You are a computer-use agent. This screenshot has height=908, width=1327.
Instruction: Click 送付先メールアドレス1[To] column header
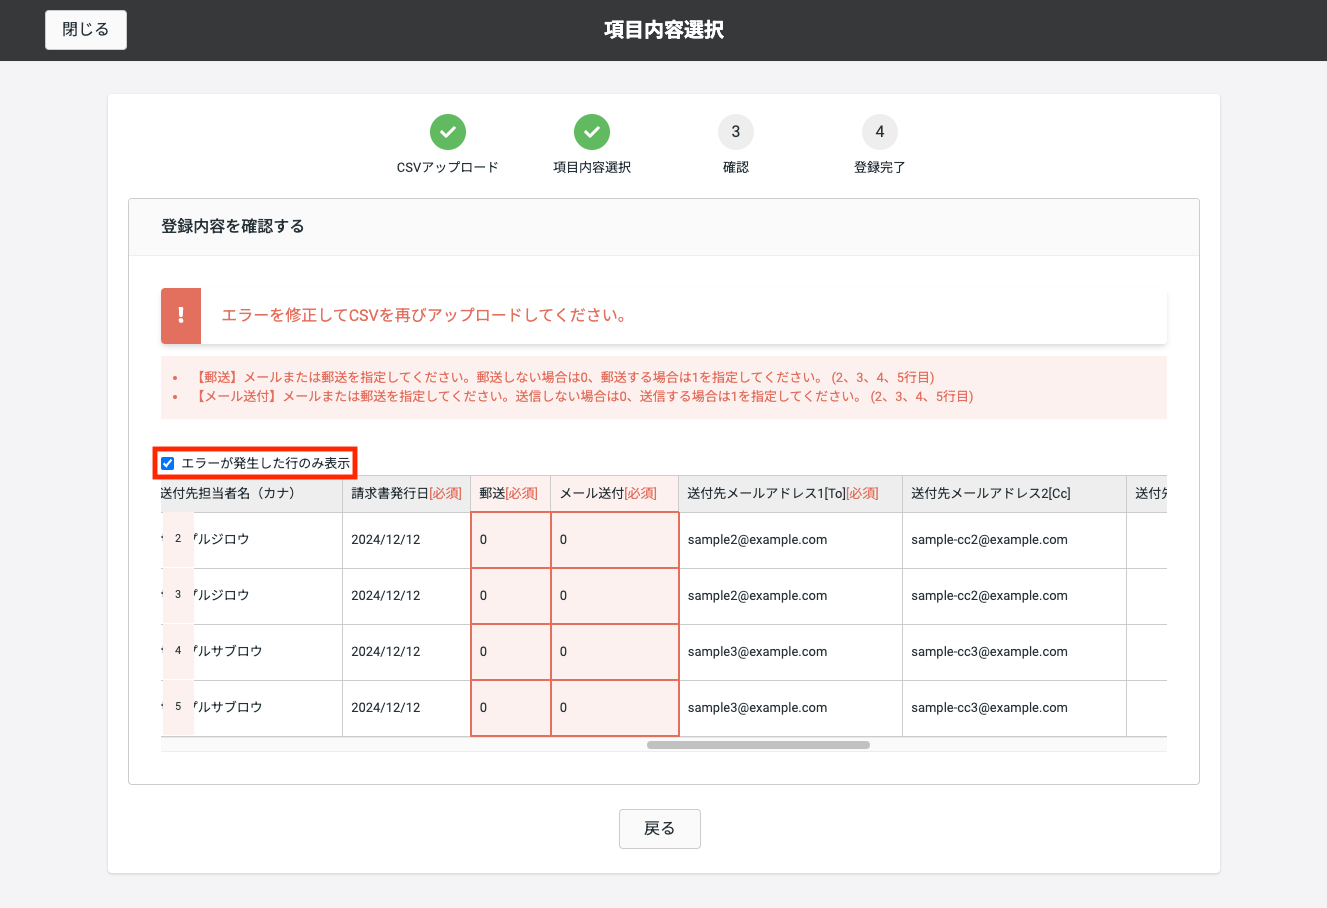pyautogui.click(x=790, y=493)
